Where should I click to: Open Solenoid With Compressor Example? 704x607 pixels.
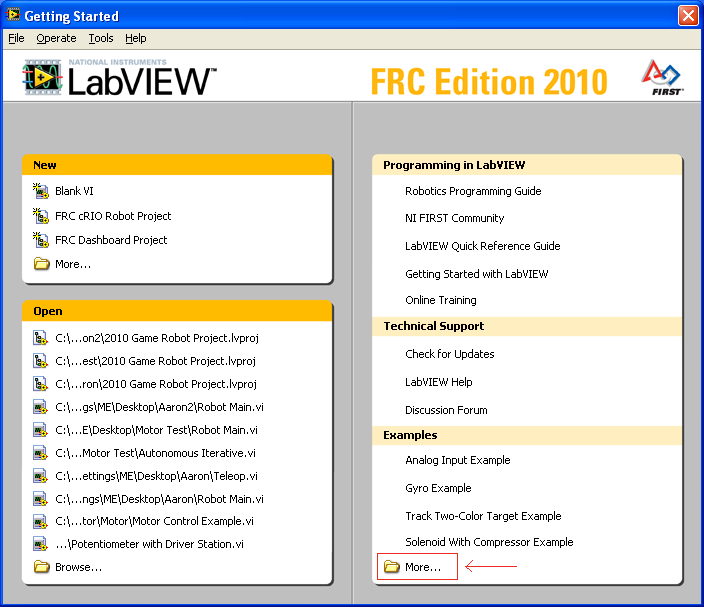pos(489,542)
